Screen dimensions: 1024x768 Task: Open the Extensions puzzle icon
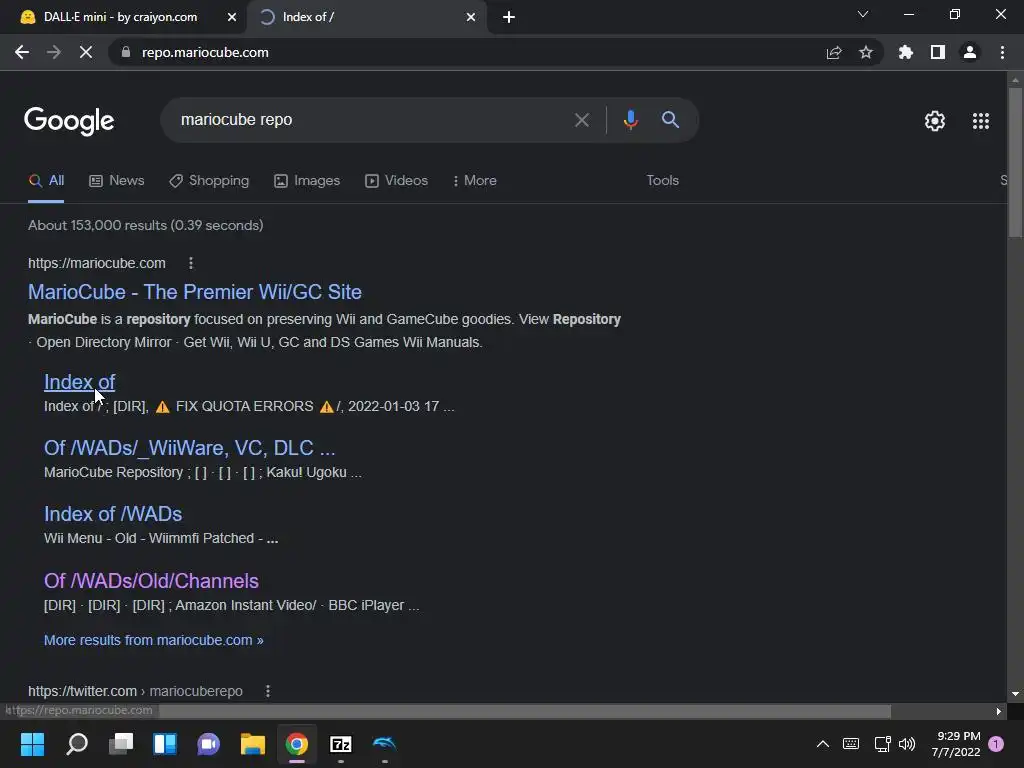[906, 52]
